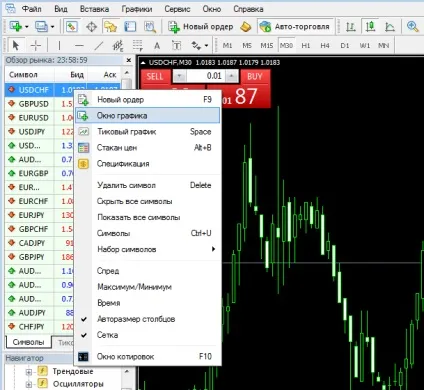Click the New Chart toolbar icon
Screen dimensions: 424x390
tap(15, 26)
